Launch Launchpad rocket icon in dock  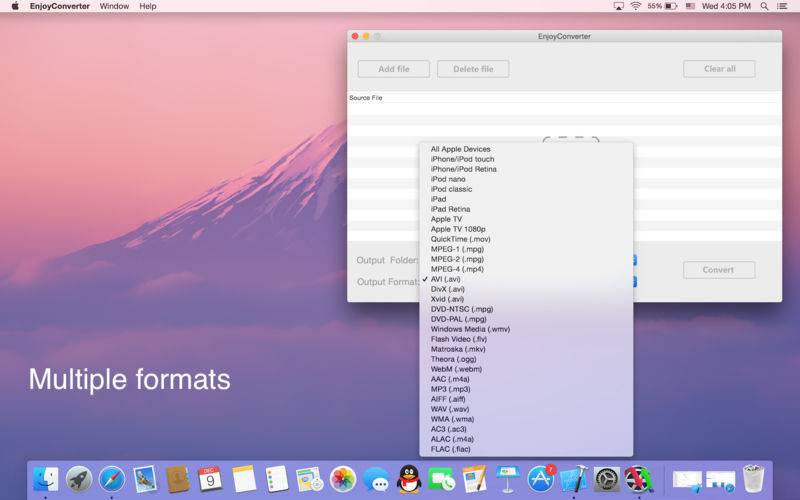79,480
